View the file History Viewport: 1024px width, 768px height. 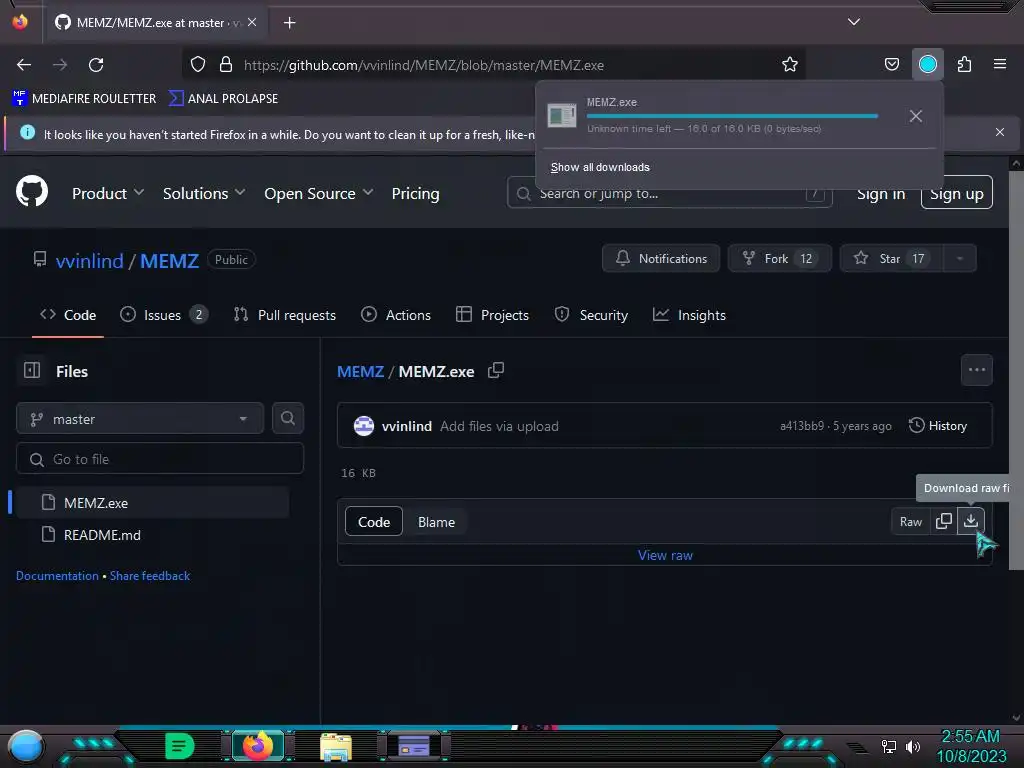pos(938,426)
